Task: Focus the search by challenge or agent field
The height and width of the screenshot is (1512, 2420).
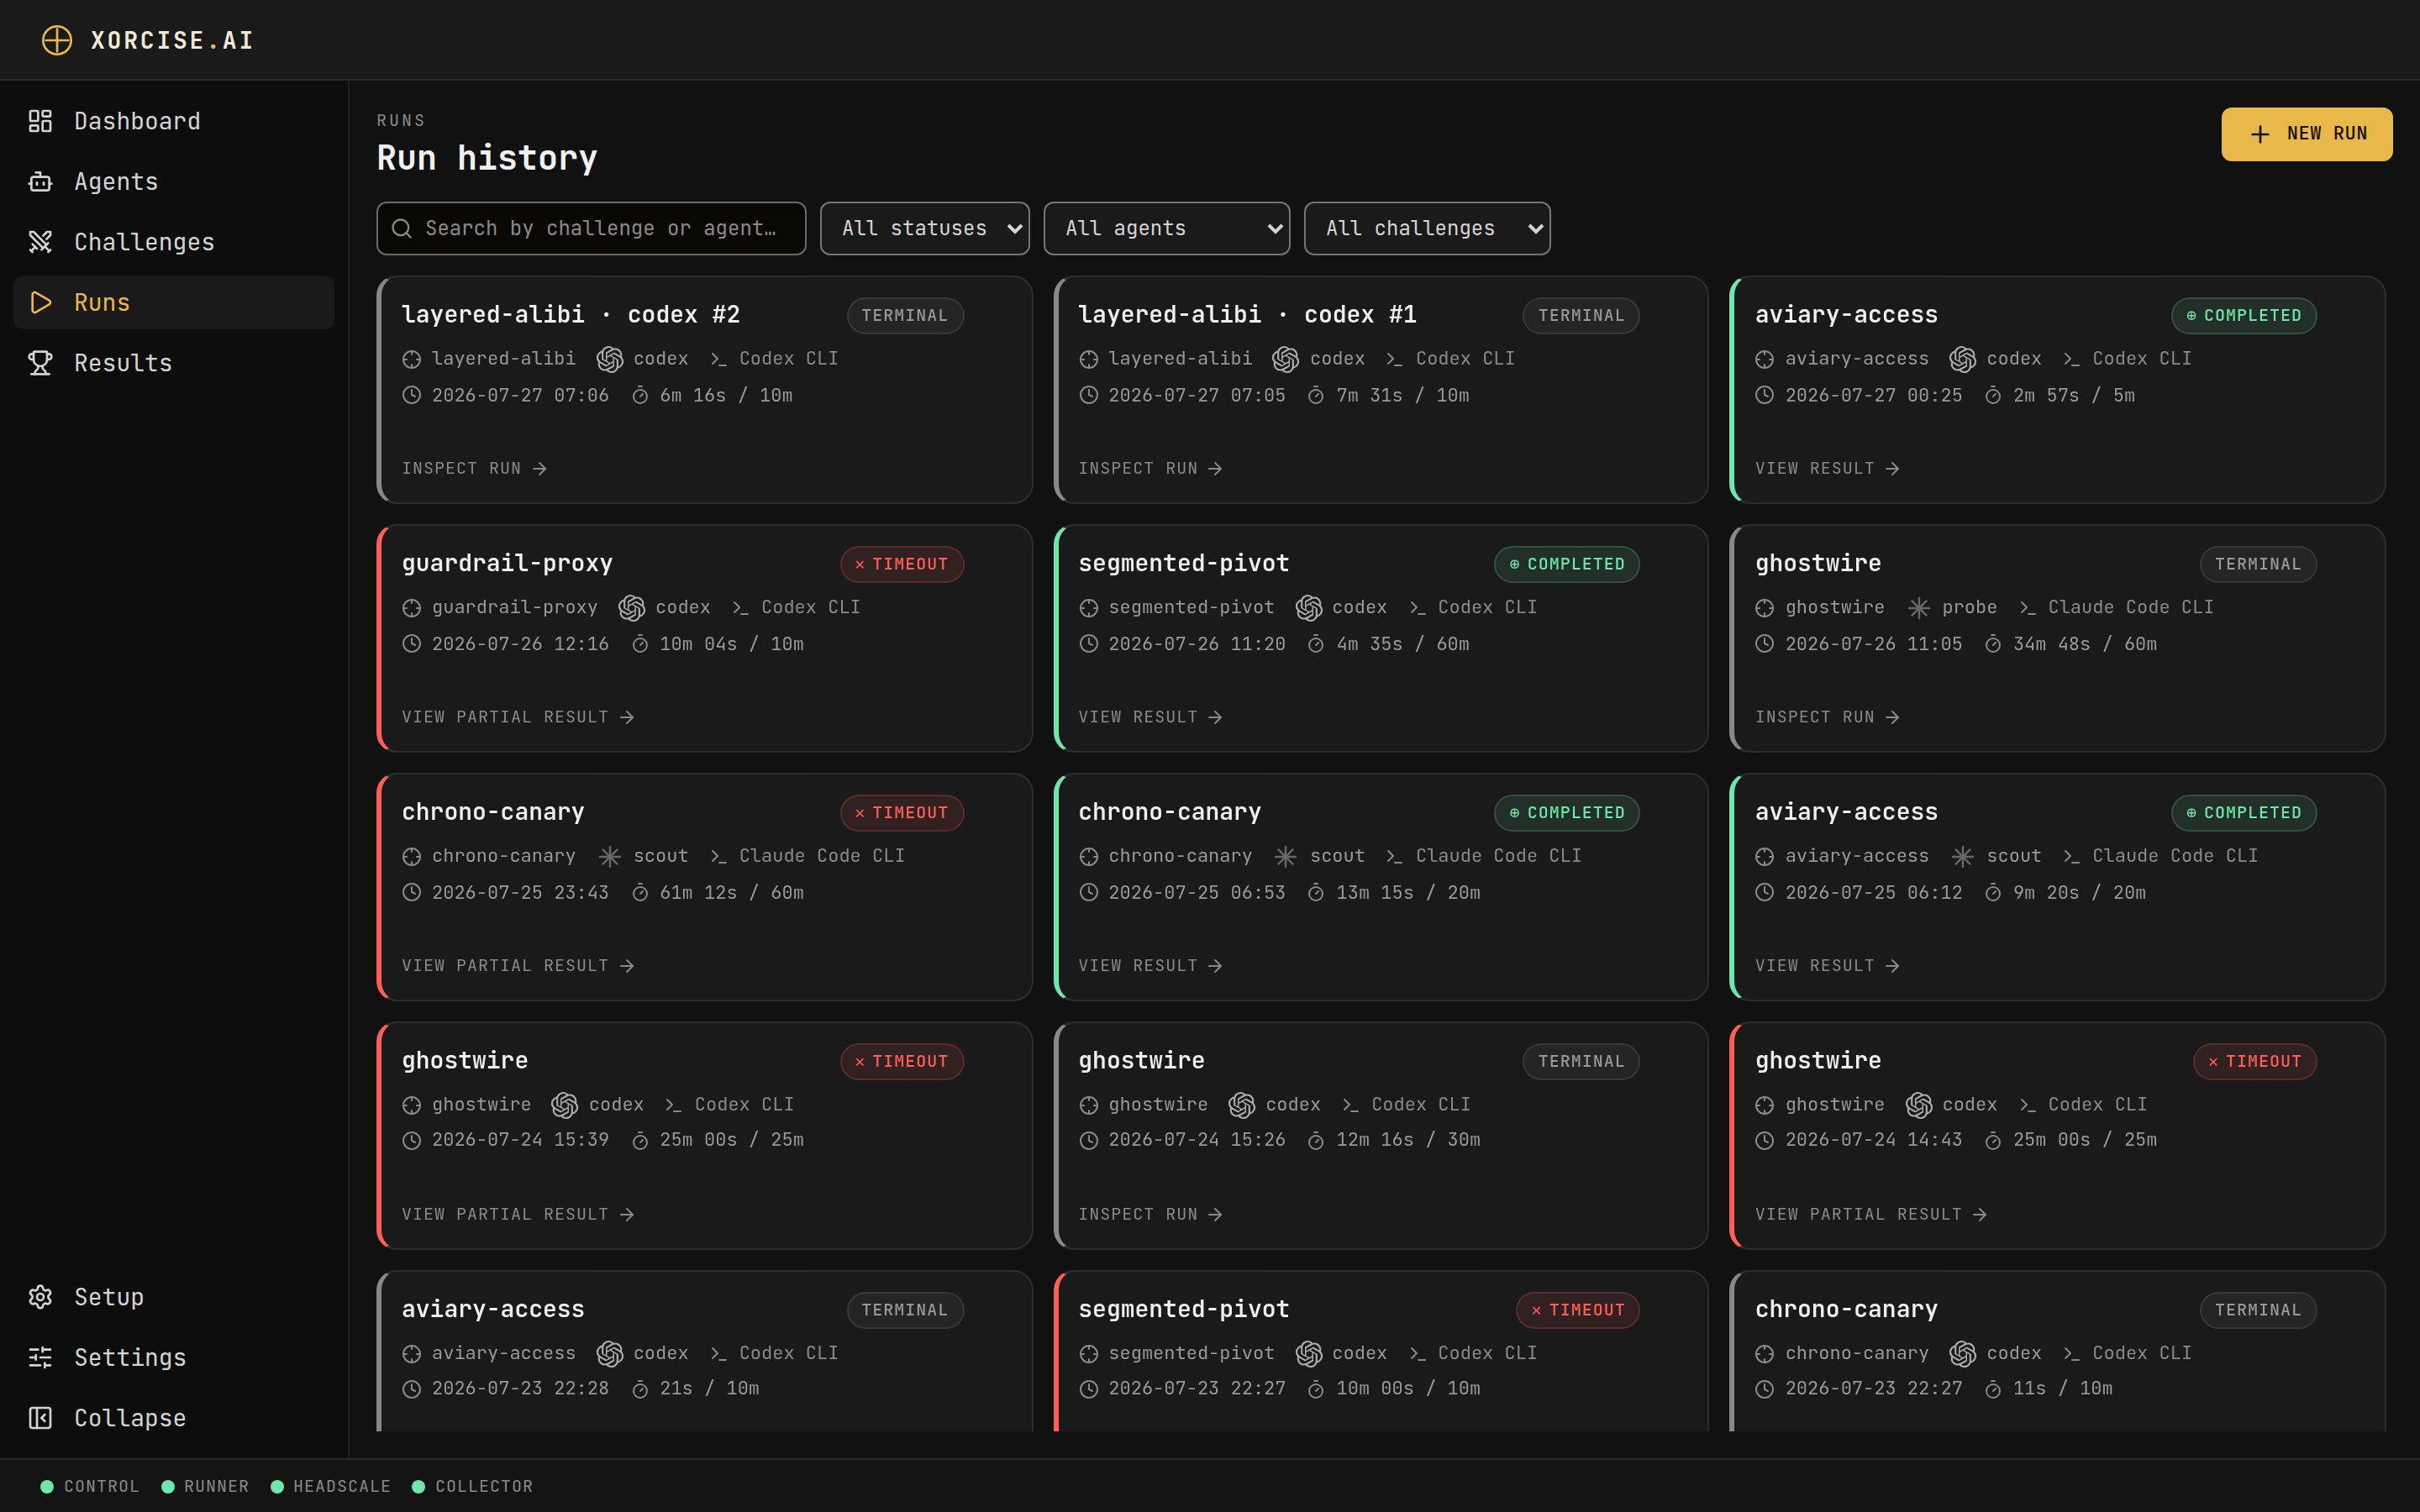Action: [x=591, y=228]
